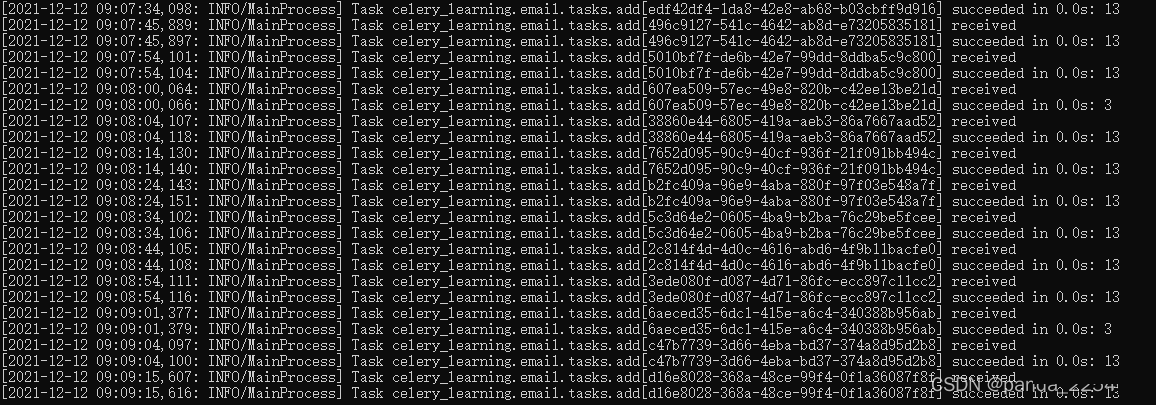Image resolution: width=1156 pixels, height=405 pixels.
Task: Click task ID 7652d095 received line
Action: pyautogui.click(x=509, y=153)
